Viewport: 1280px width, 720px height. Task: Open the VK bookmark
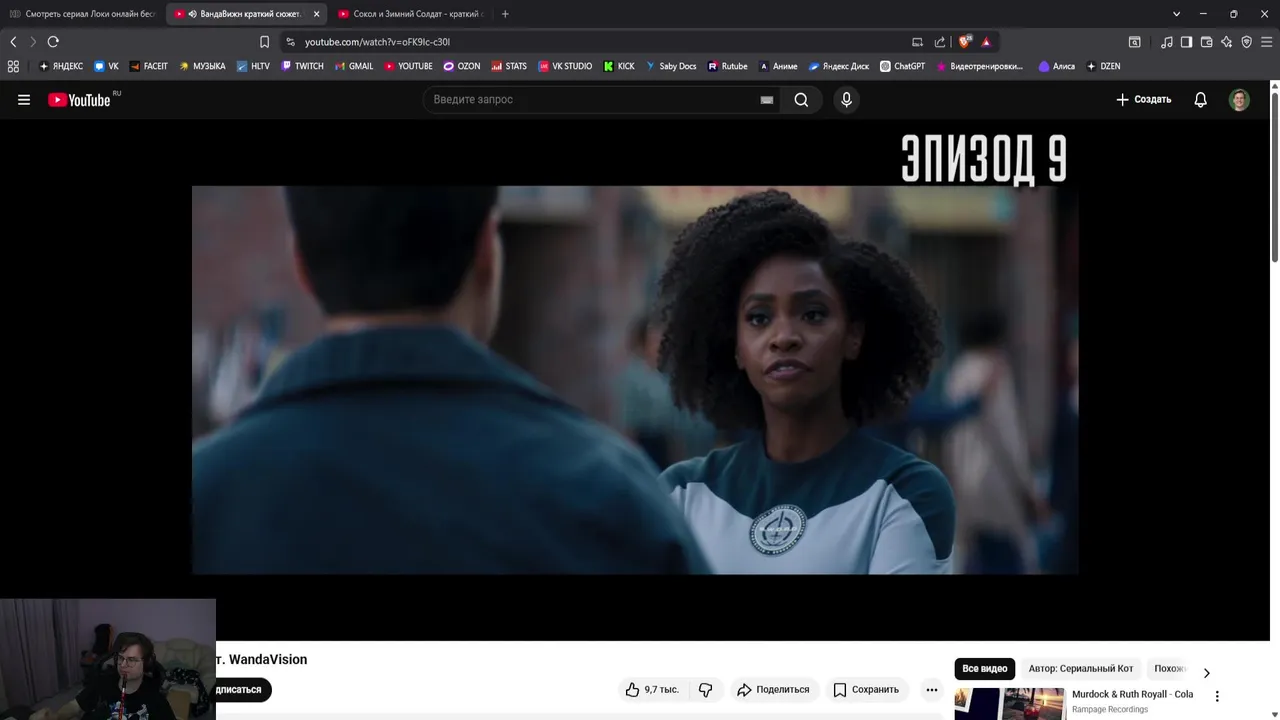(x=106, y=66)
